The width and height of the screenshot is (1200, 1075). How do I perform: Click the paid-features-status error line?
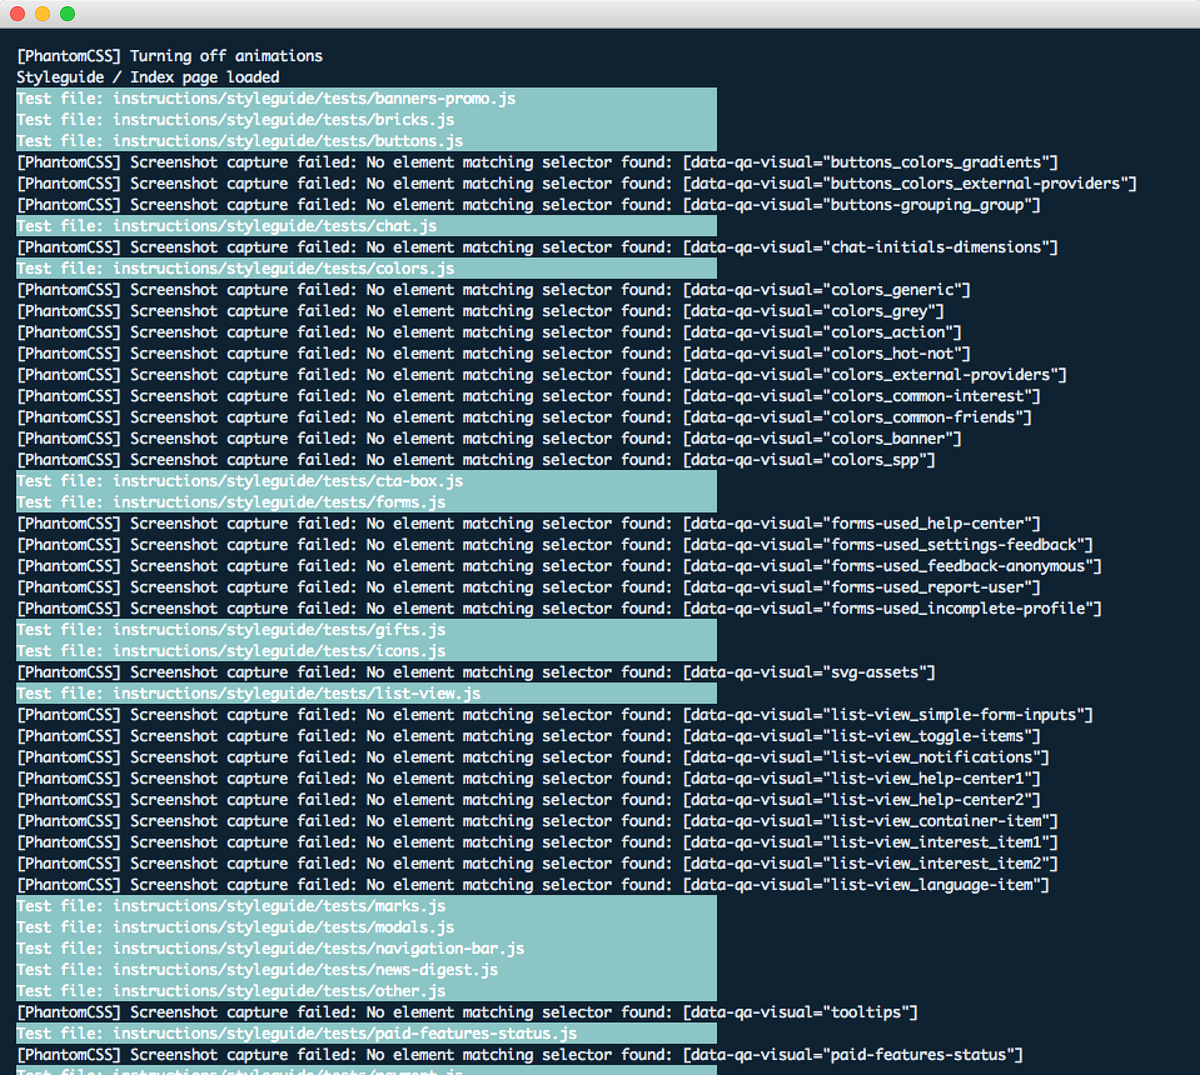(x=520, y=1055)
